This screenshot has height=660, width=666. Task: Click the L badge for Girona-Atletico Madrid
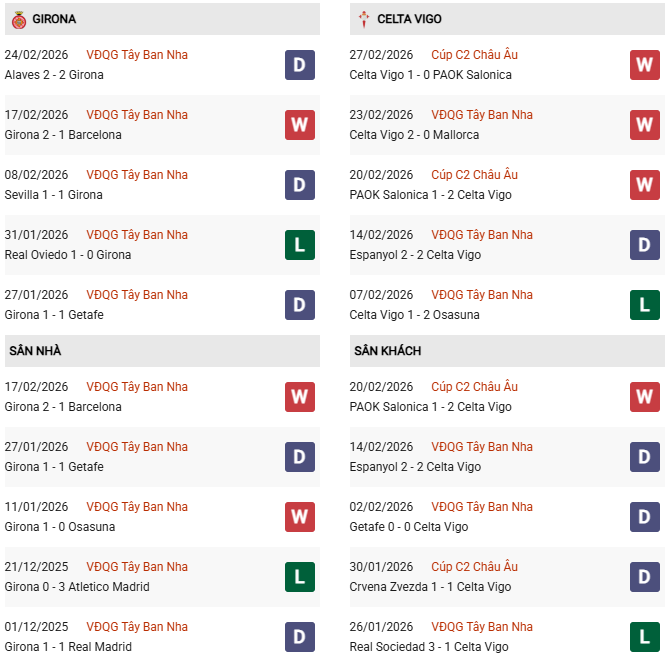[300, 577]
